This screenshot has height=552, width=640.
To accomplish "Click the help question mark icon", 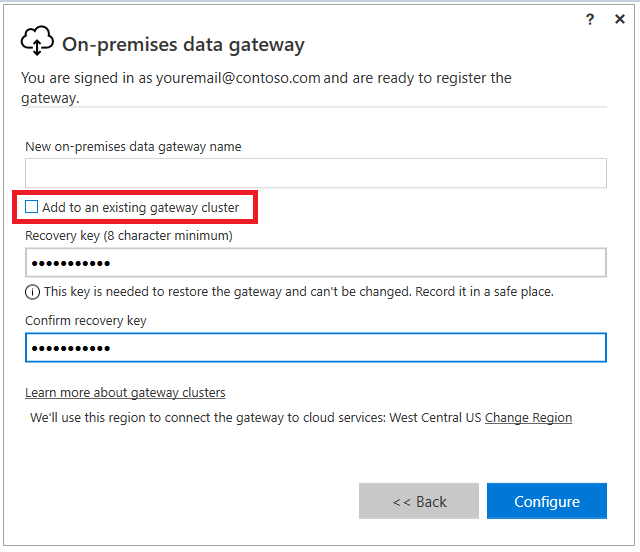I will pyautogui.click(x=591, y=19).
